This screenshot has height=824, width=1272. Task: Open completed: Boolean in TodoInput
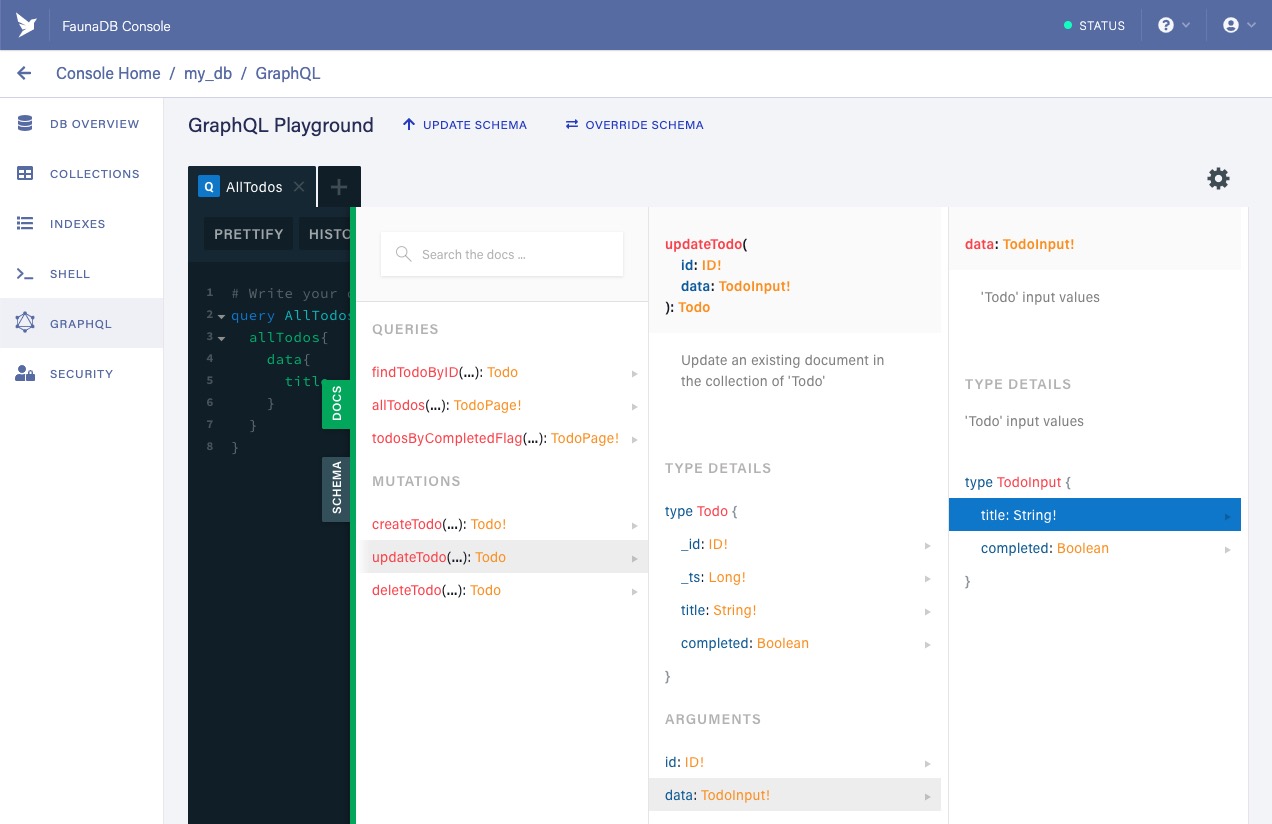click(x=1095, y=548)
